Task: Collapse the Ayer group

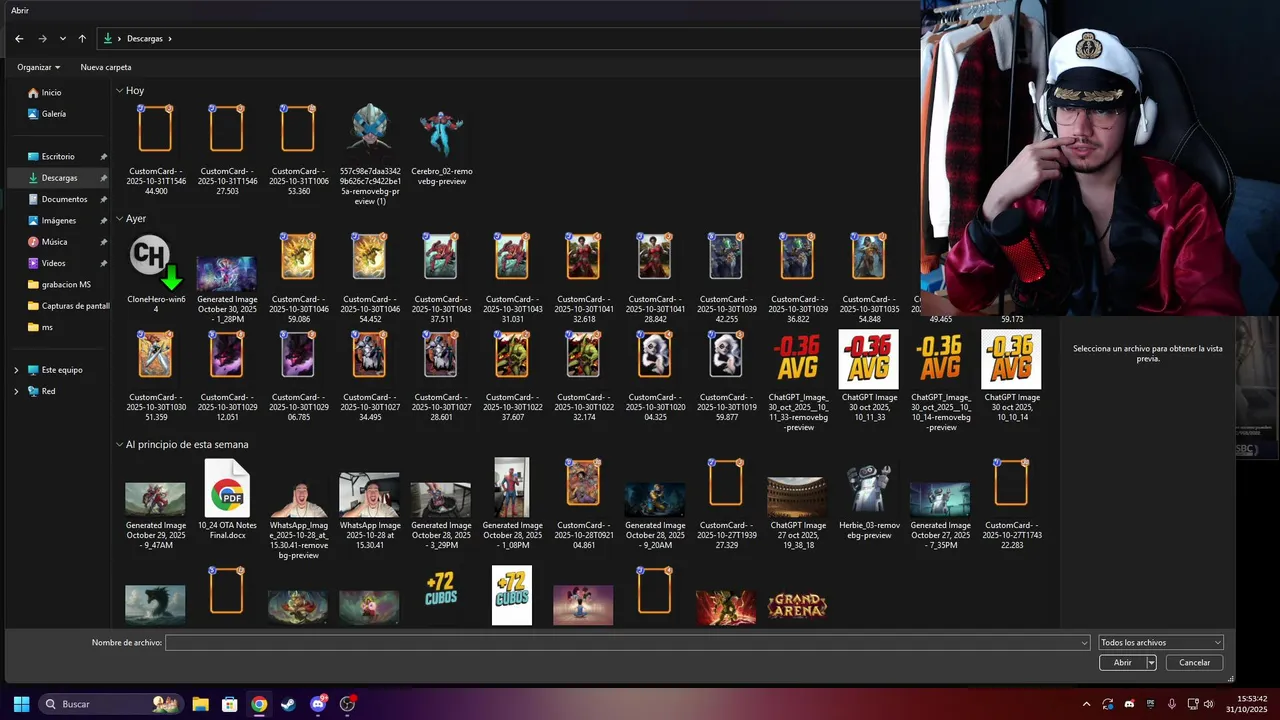Action: [119, 219]
